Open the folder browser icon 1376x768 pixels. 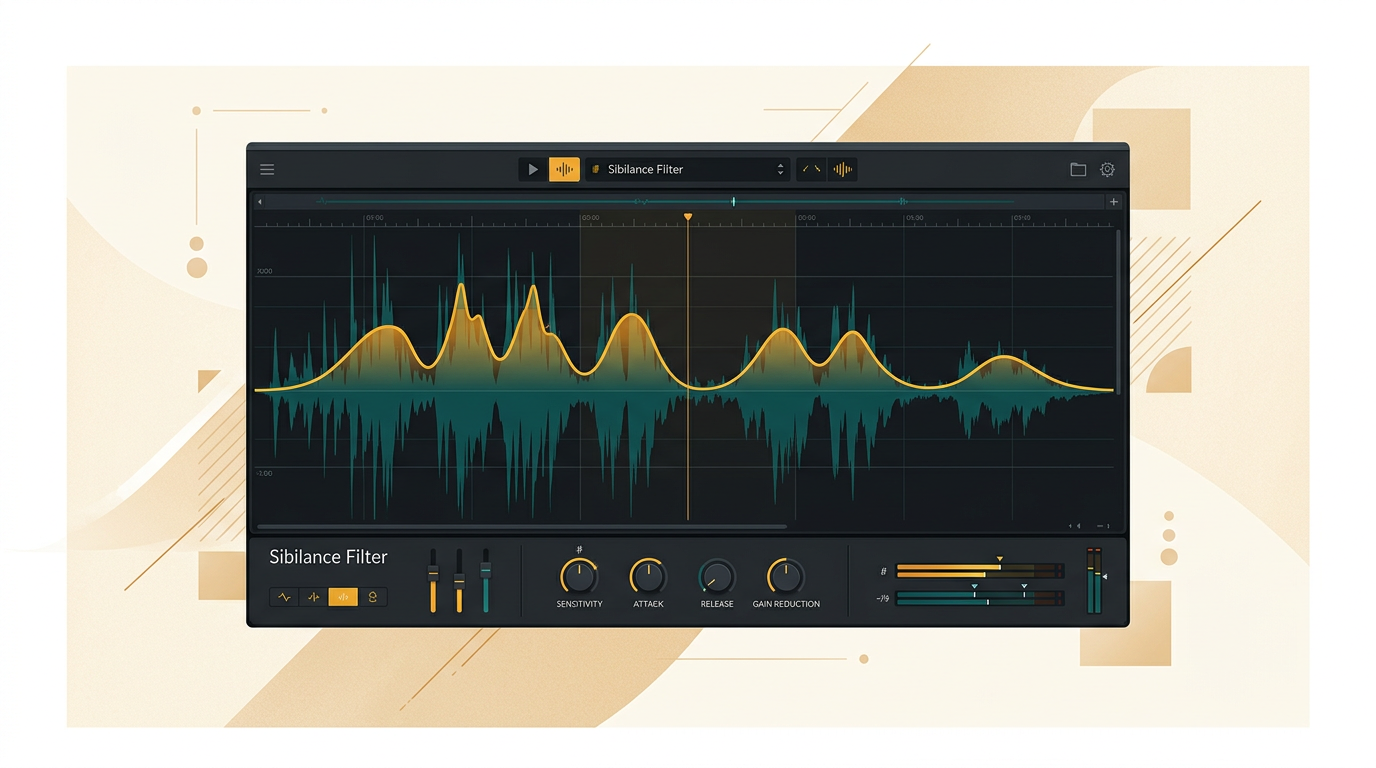coord(1078,170)
